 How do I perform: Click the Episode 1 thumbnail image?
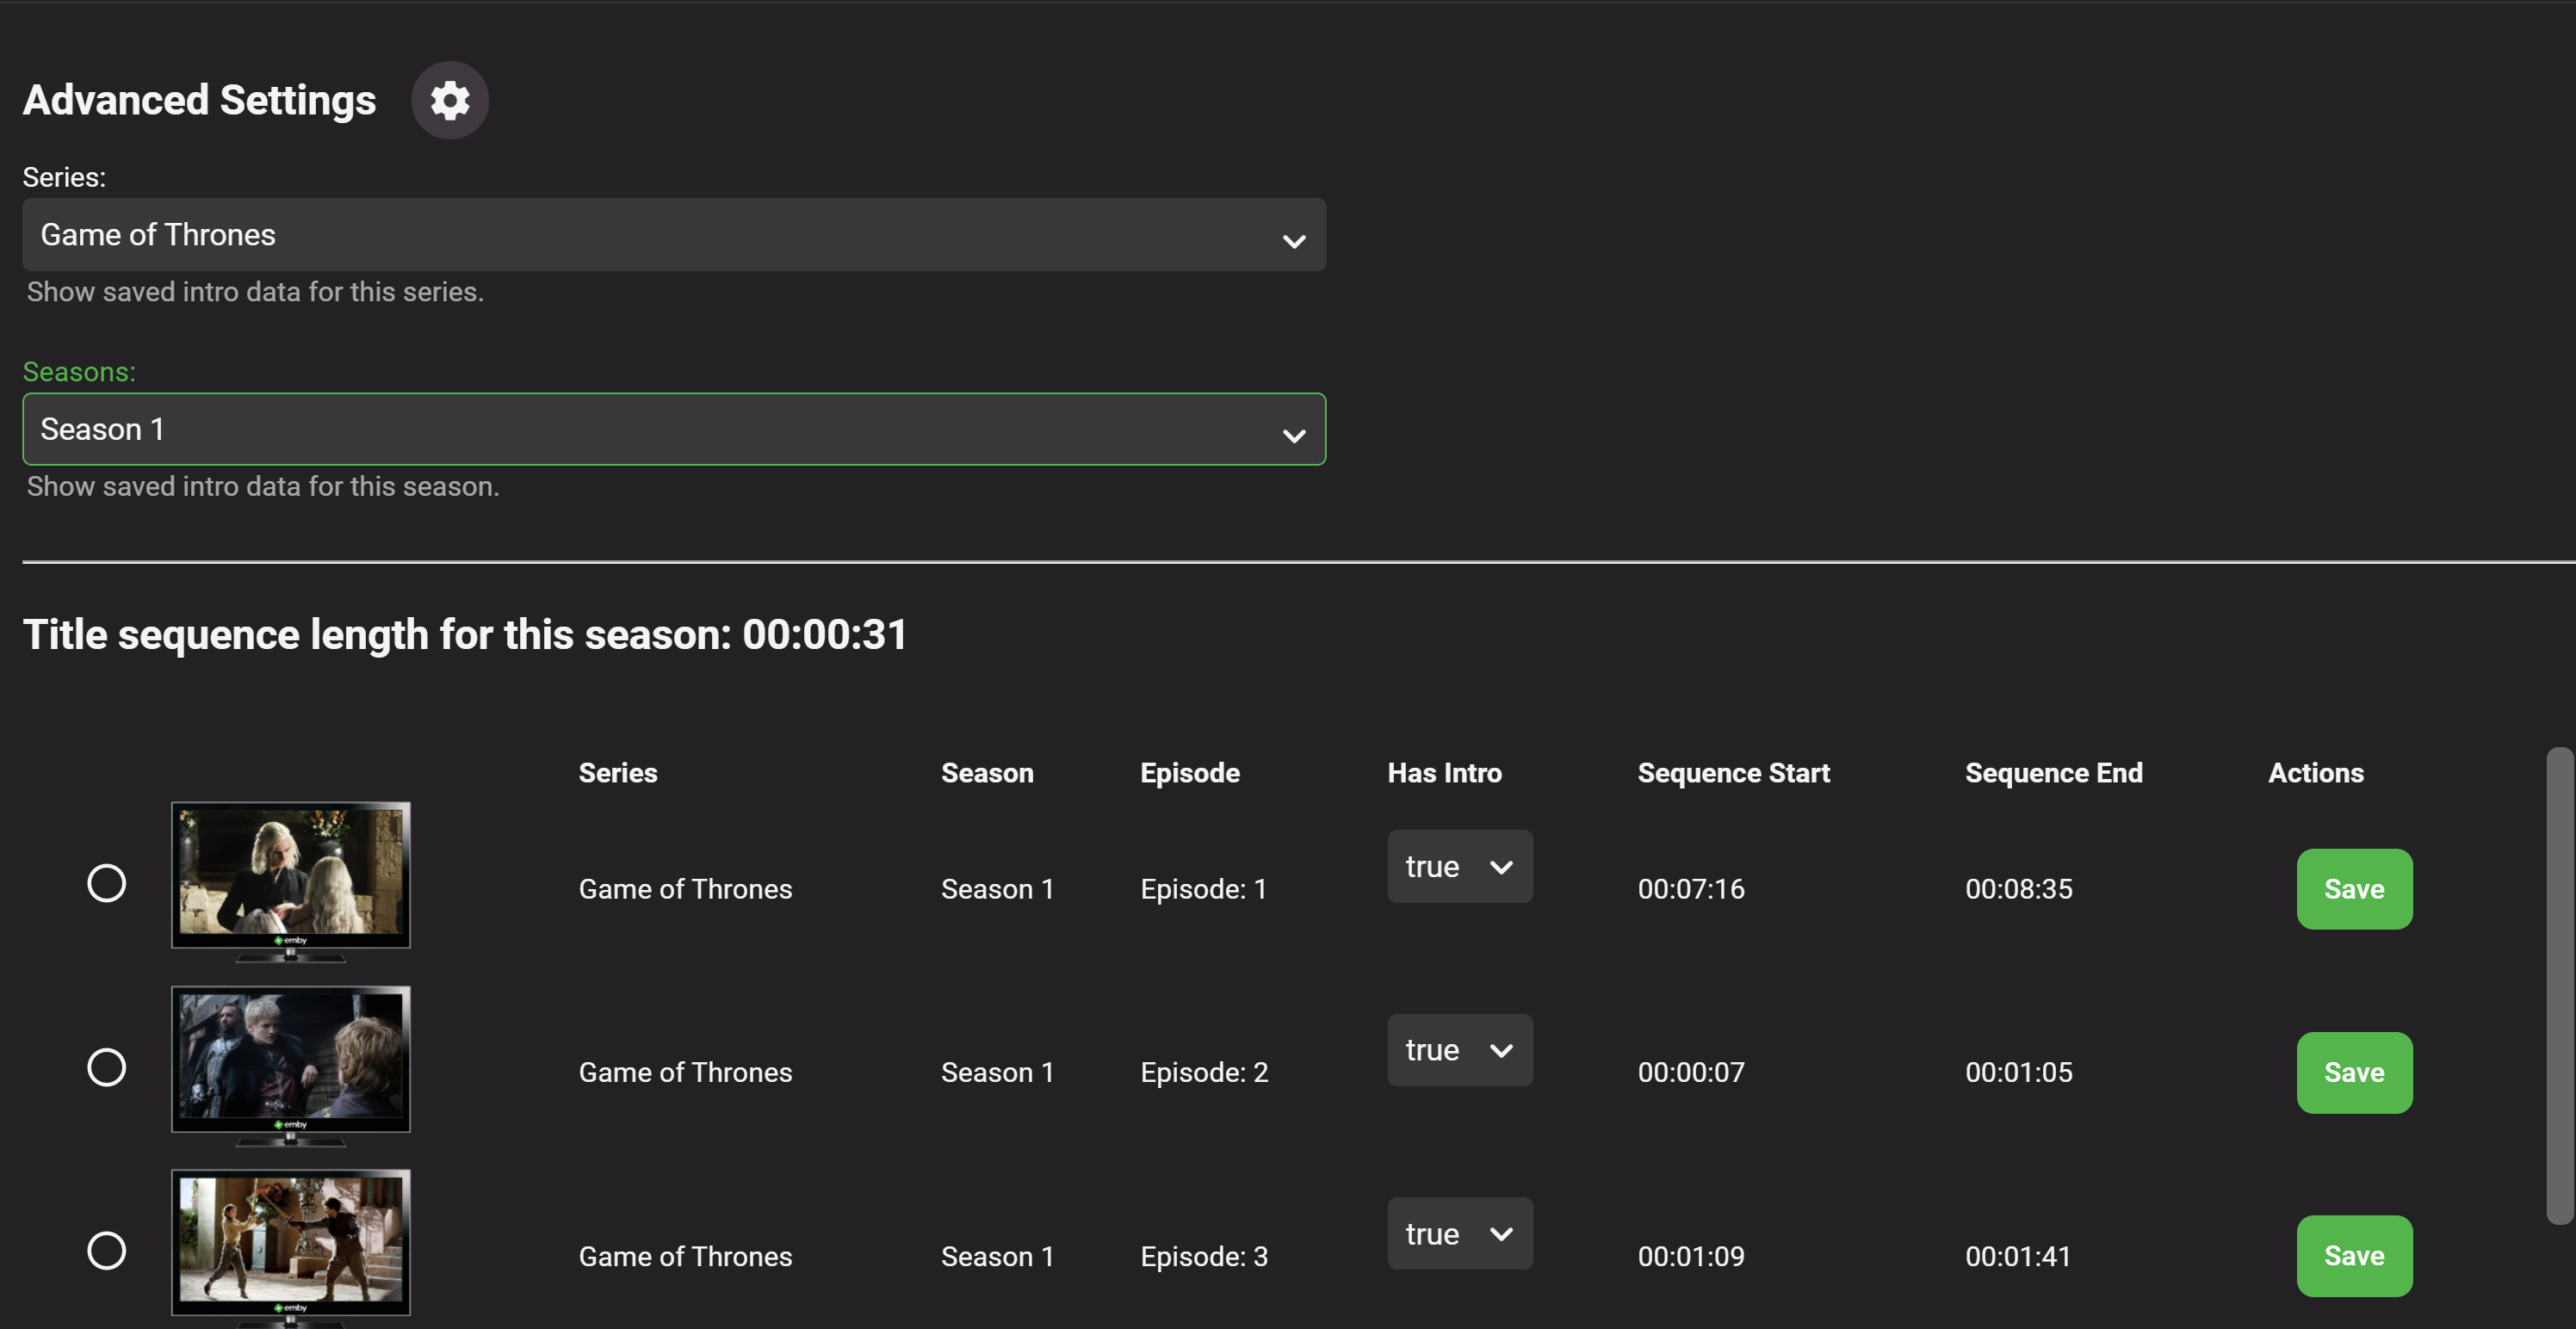click(x=290, y=875)
